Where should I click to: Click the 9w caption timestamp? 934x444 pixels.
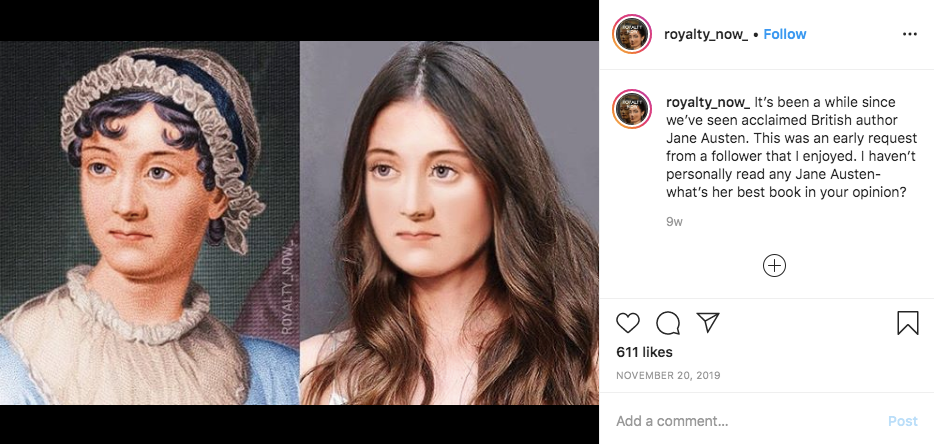pyautogui.click(x=674, y=221)
